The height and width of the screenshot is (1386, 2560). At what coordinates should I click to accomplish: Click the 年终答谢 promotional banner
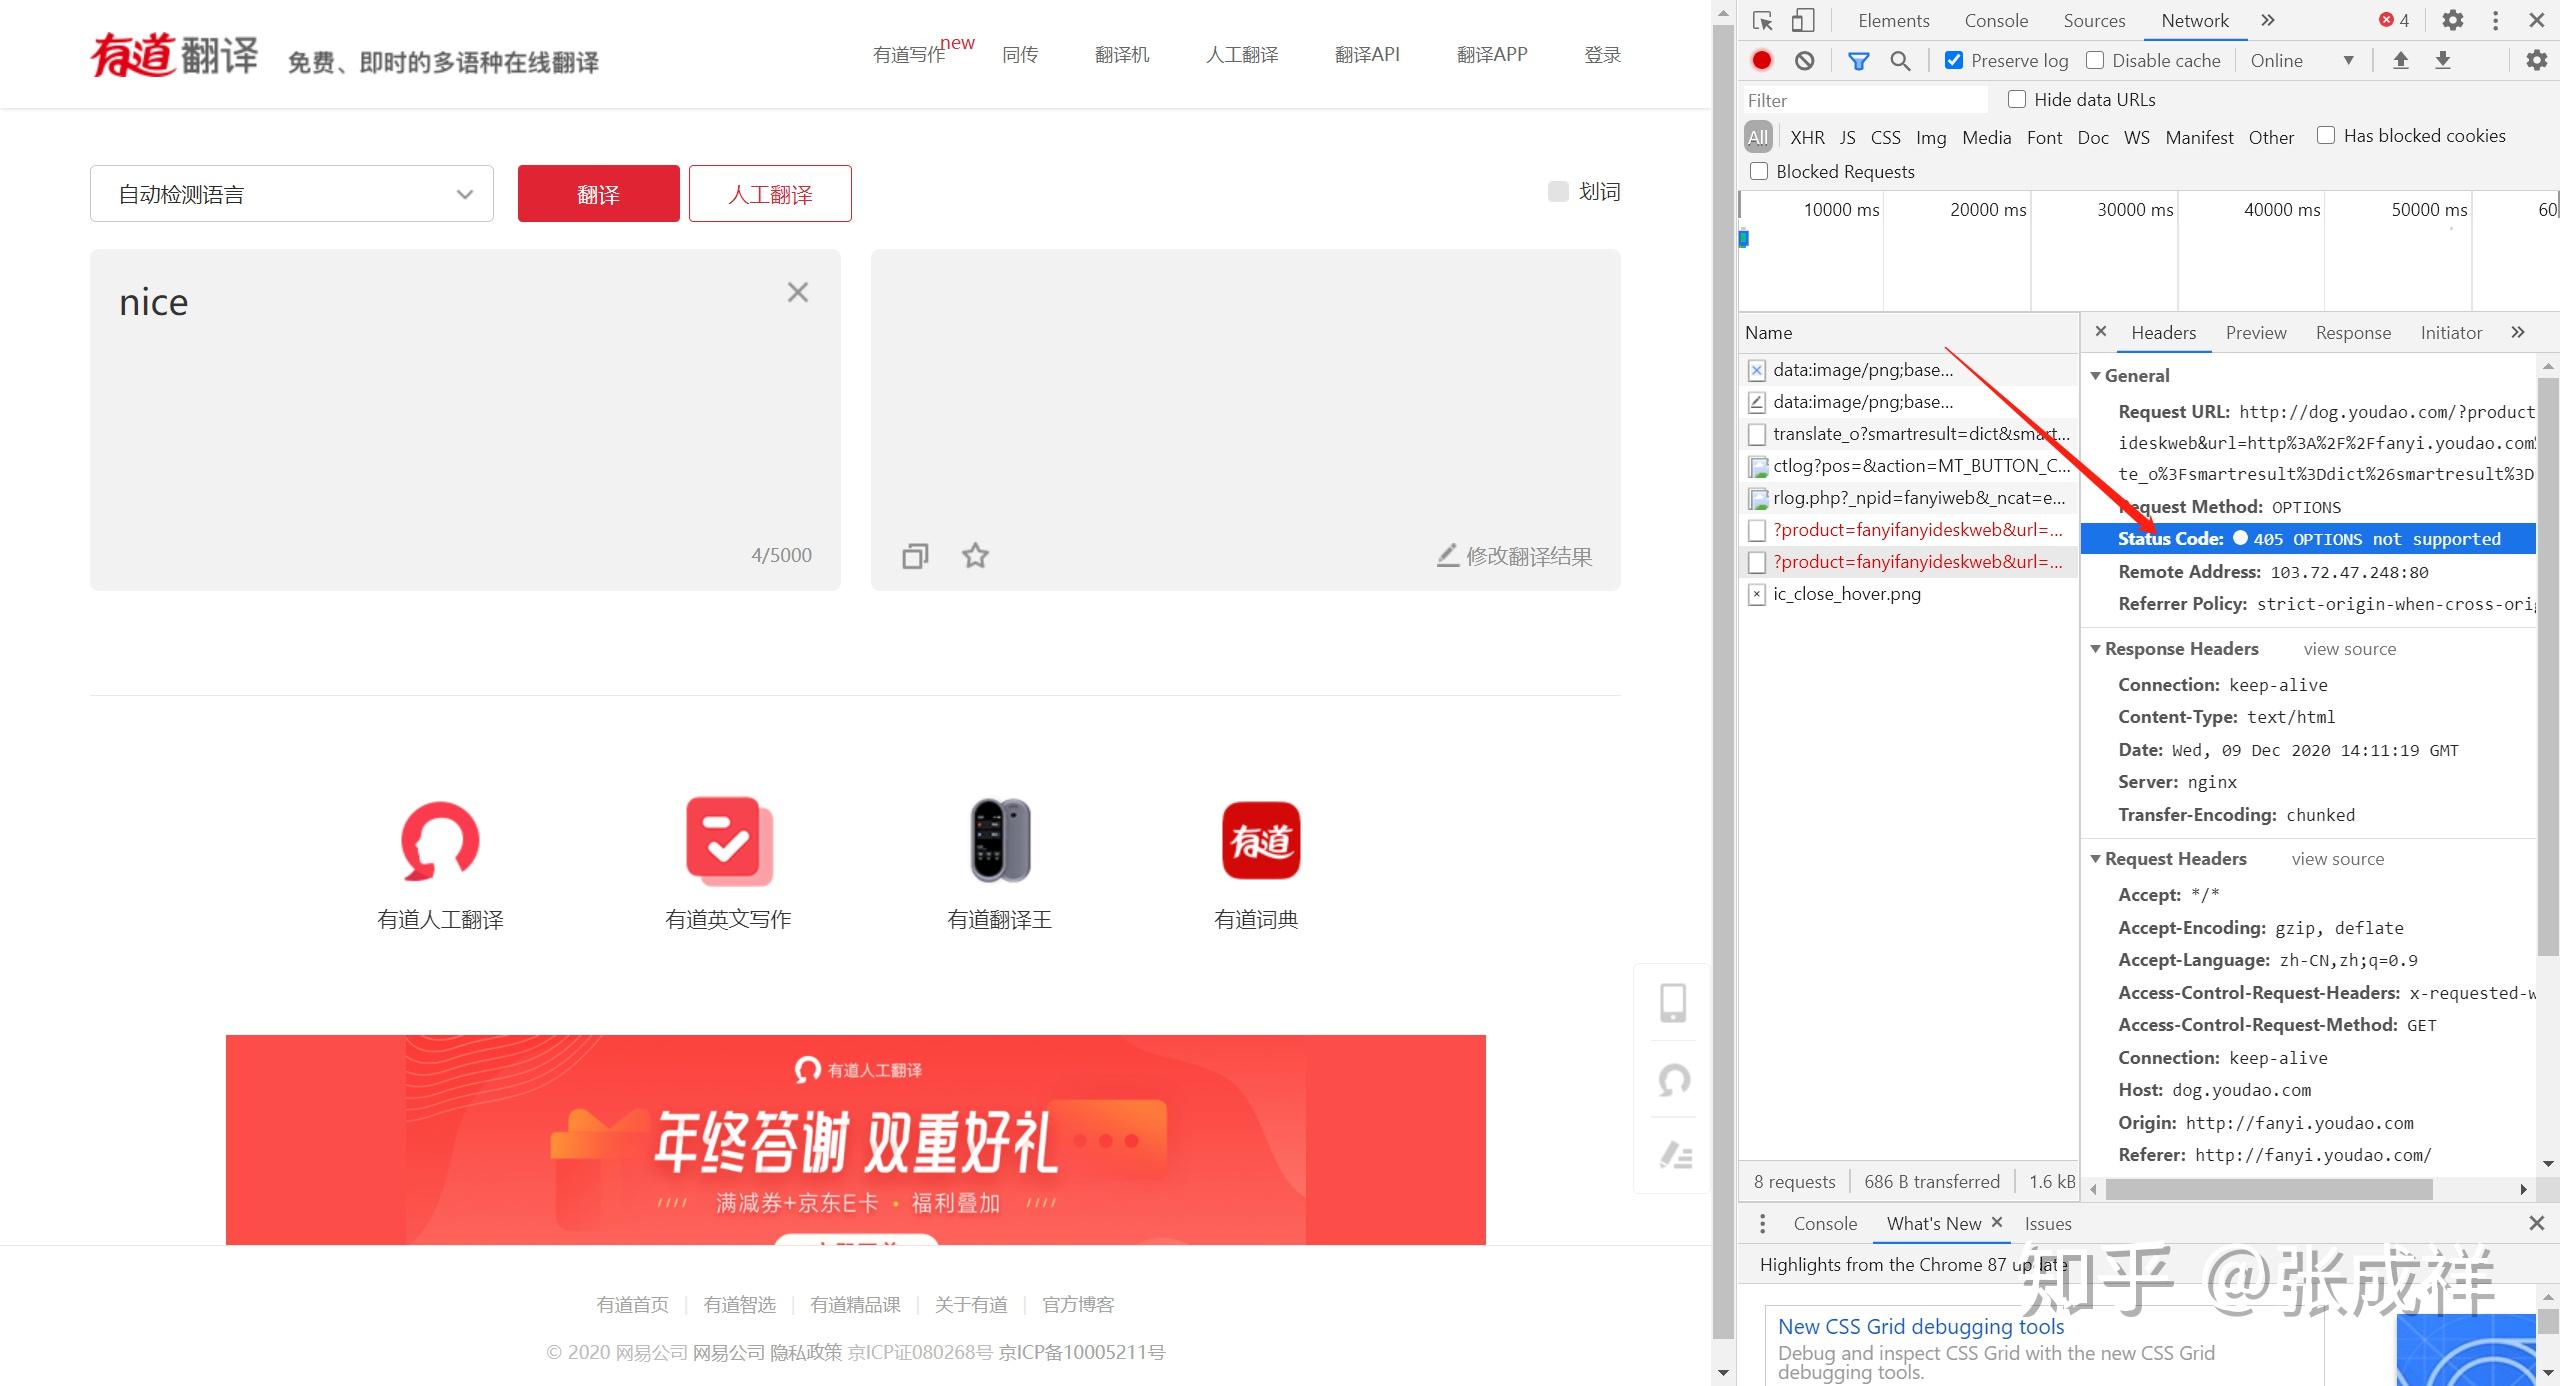[x=855, y=1140]
